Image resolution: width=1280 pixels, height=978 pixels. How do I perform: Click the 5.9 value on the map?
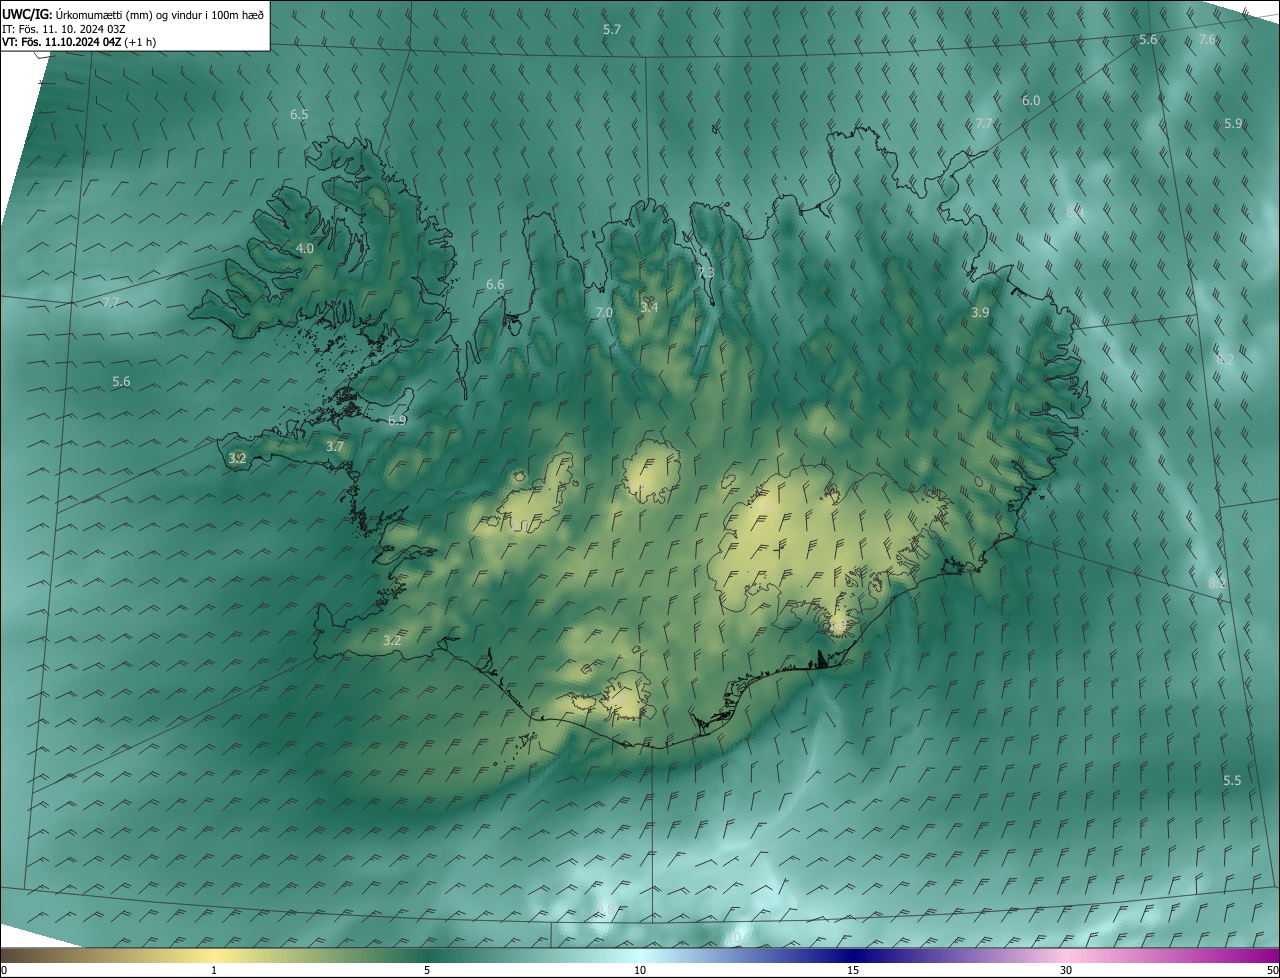click(1233, 124)
